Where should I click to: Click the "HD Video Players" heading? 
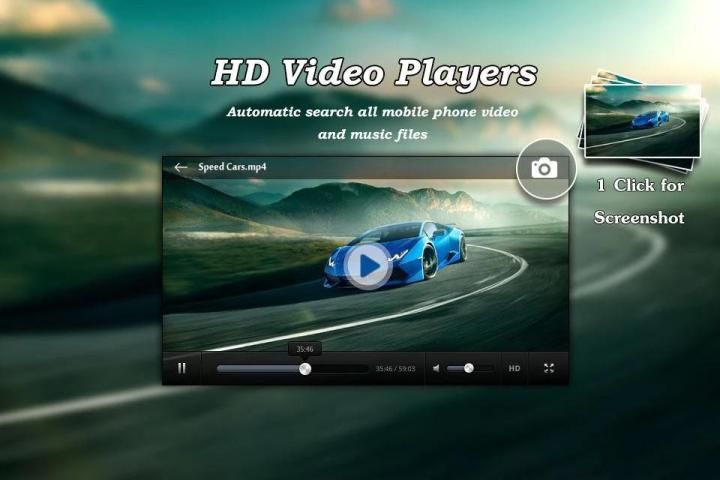pos(373,73)
